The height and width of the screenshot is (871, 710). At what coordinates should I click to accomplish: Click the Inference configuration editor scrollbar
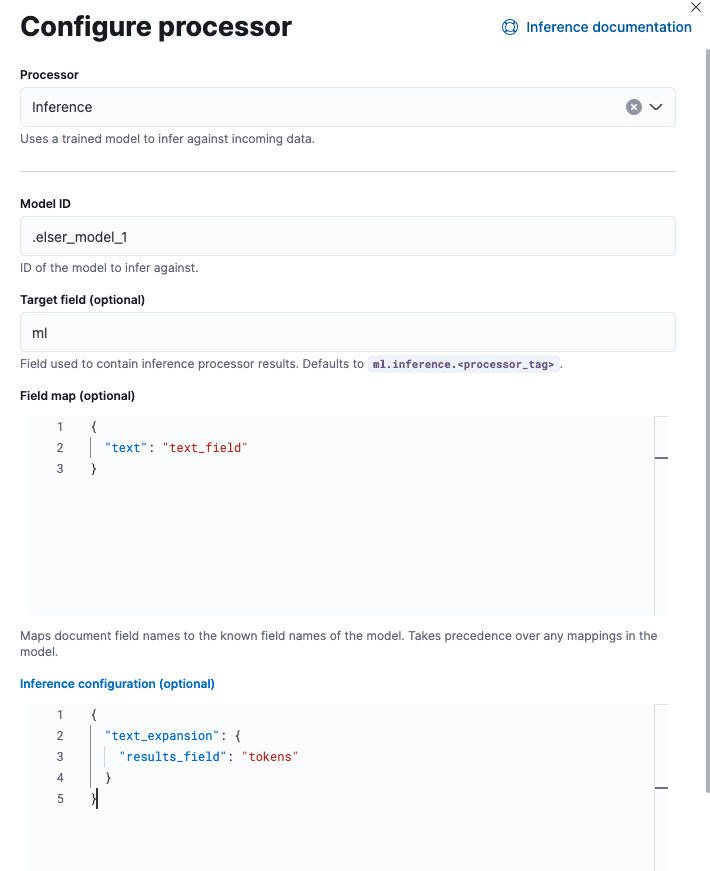pos(660,789)
